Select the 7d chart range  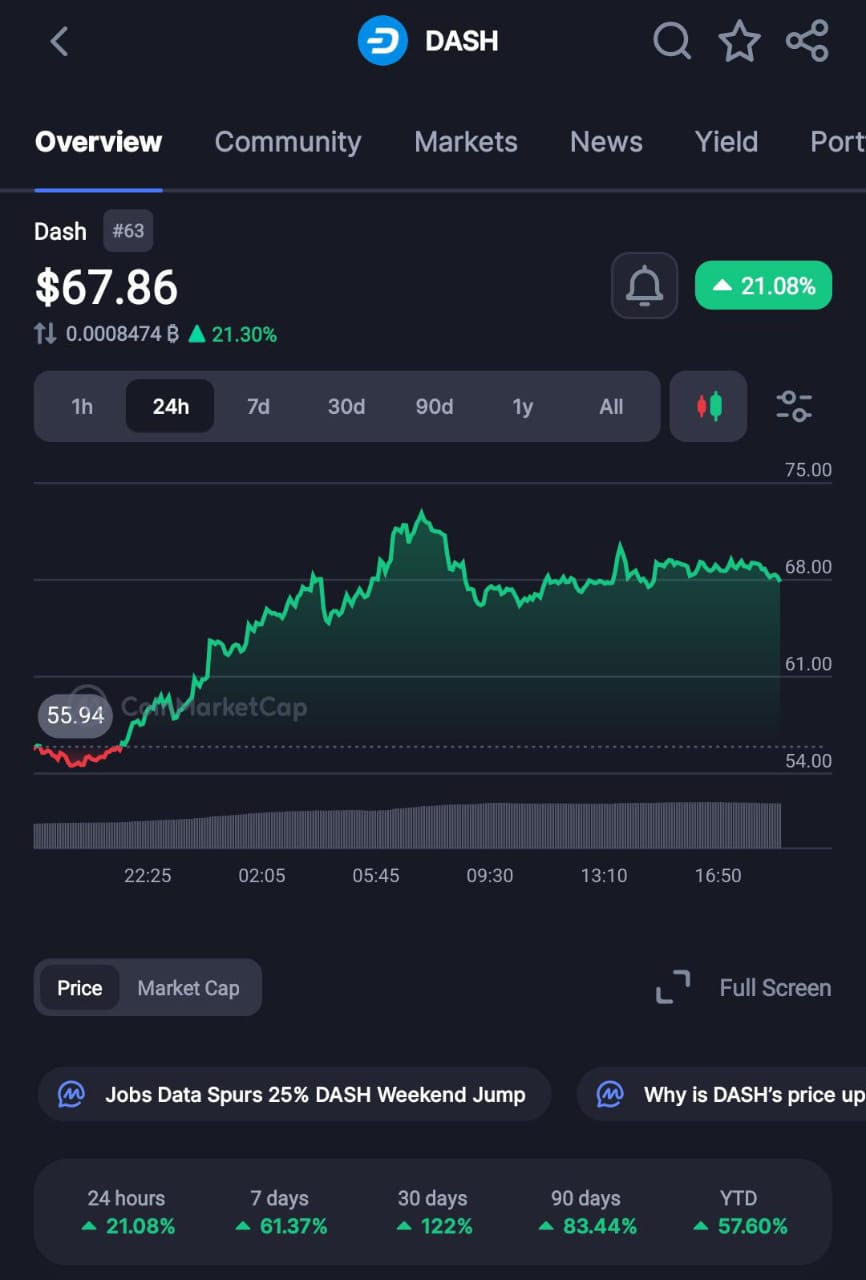[258, 406]
